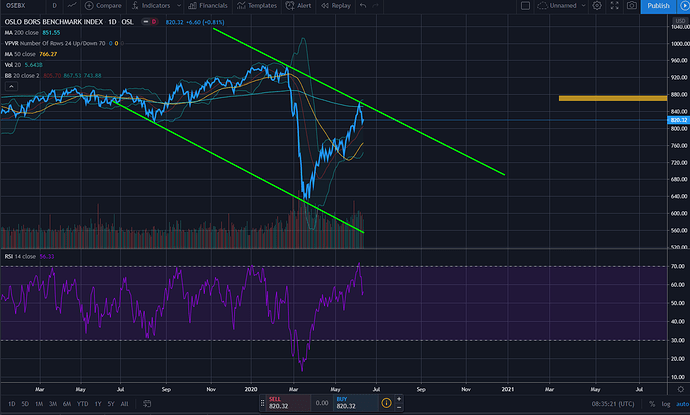Image resolution: width=690 pixels, height=415 pixels.
Task: Increase quantity with plus stepper
Action: point(399,399)
